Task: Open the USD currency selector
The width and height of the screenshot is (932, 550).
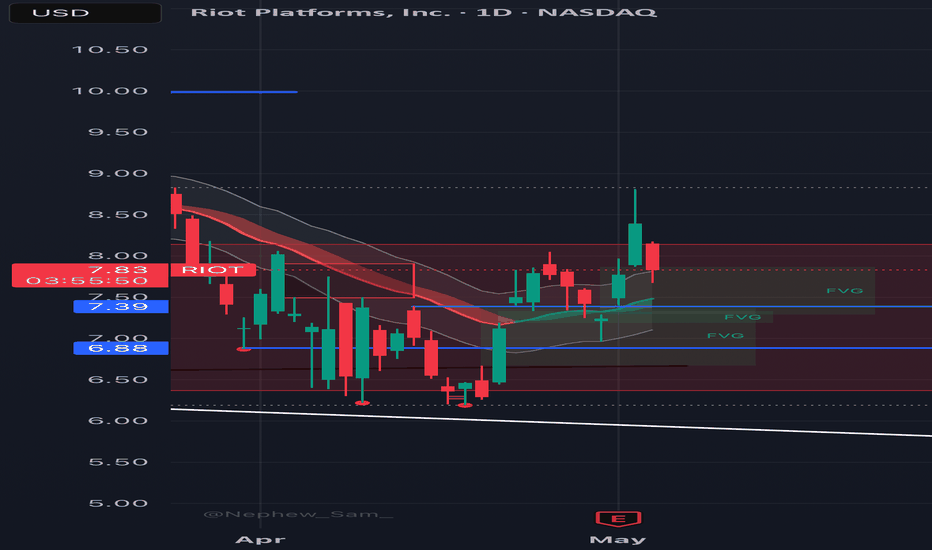Action: pos(85,13)
